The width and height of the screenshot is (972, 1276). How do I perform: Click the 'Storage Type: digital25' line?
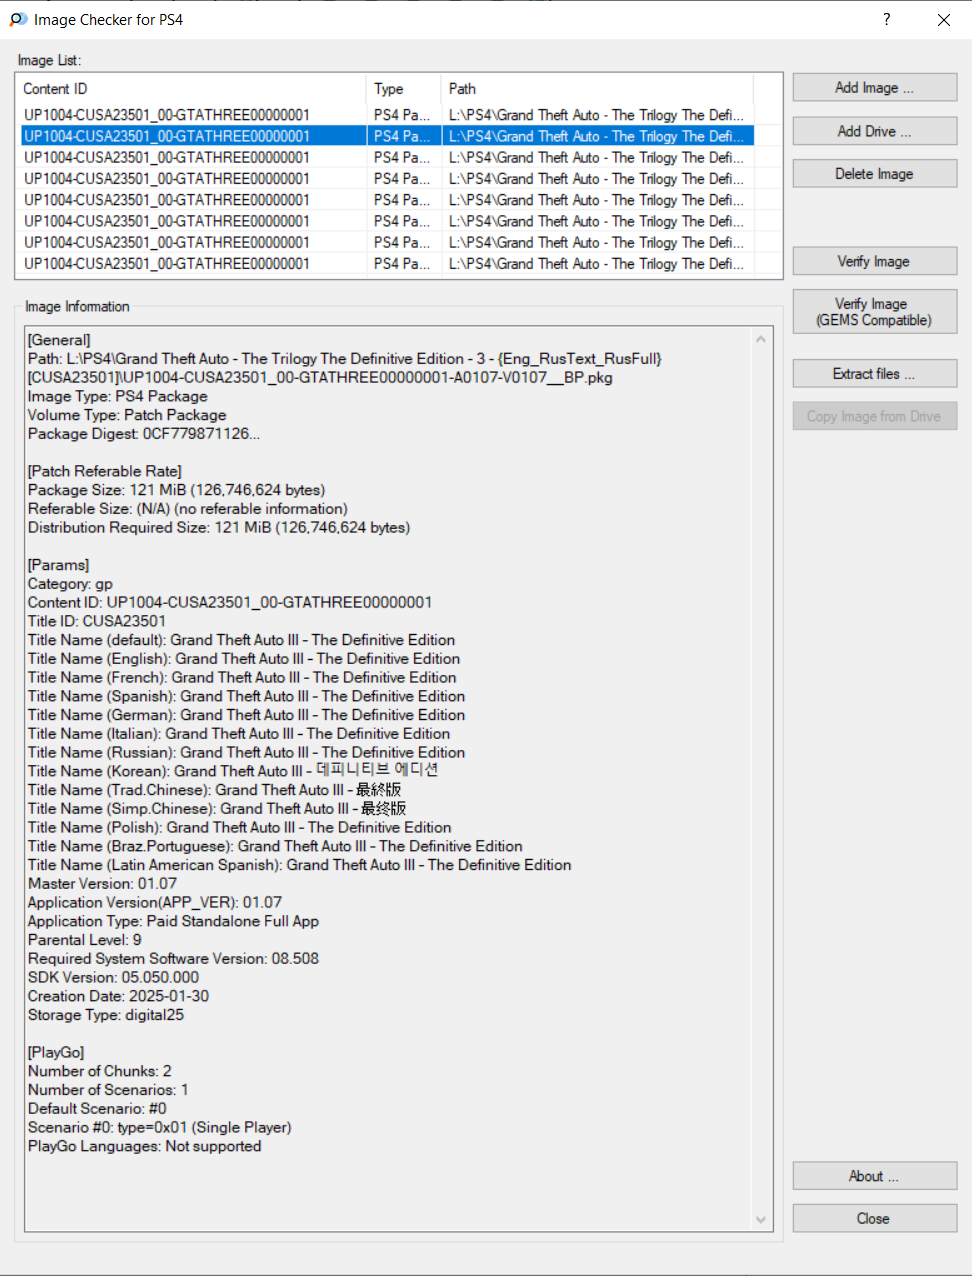[106, 1015]
